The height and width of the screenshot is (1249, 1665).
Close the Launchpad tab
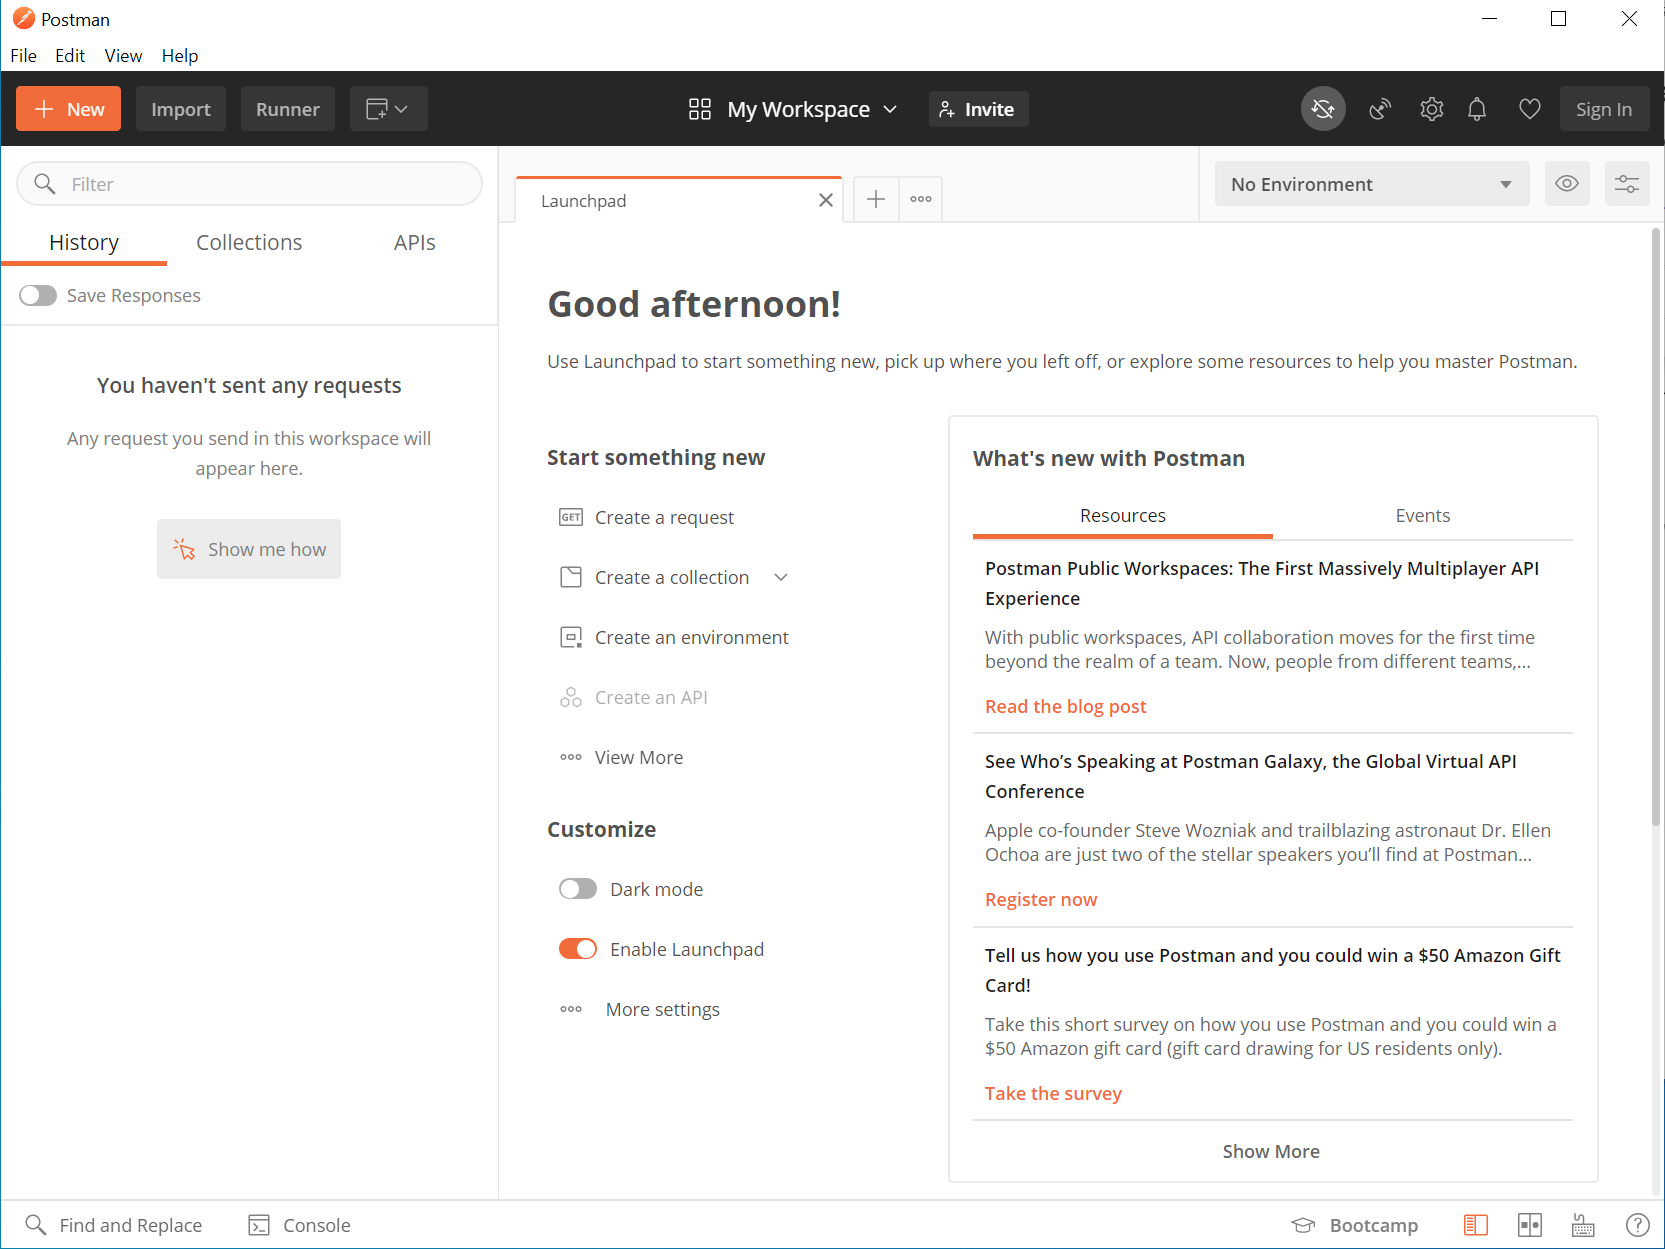tap(826, 200)
